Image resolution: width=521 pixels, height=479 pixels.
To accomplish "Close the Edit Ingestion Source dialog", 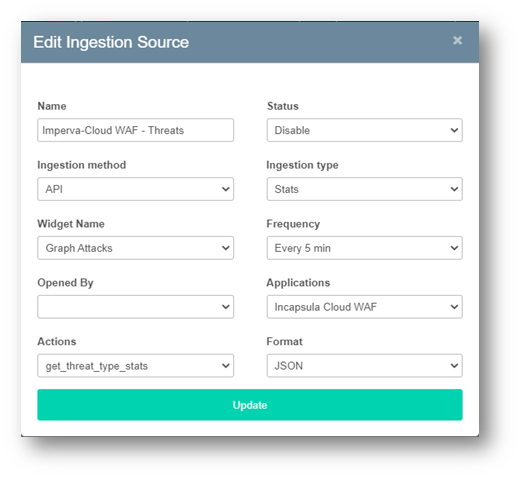I will [457, 40].
